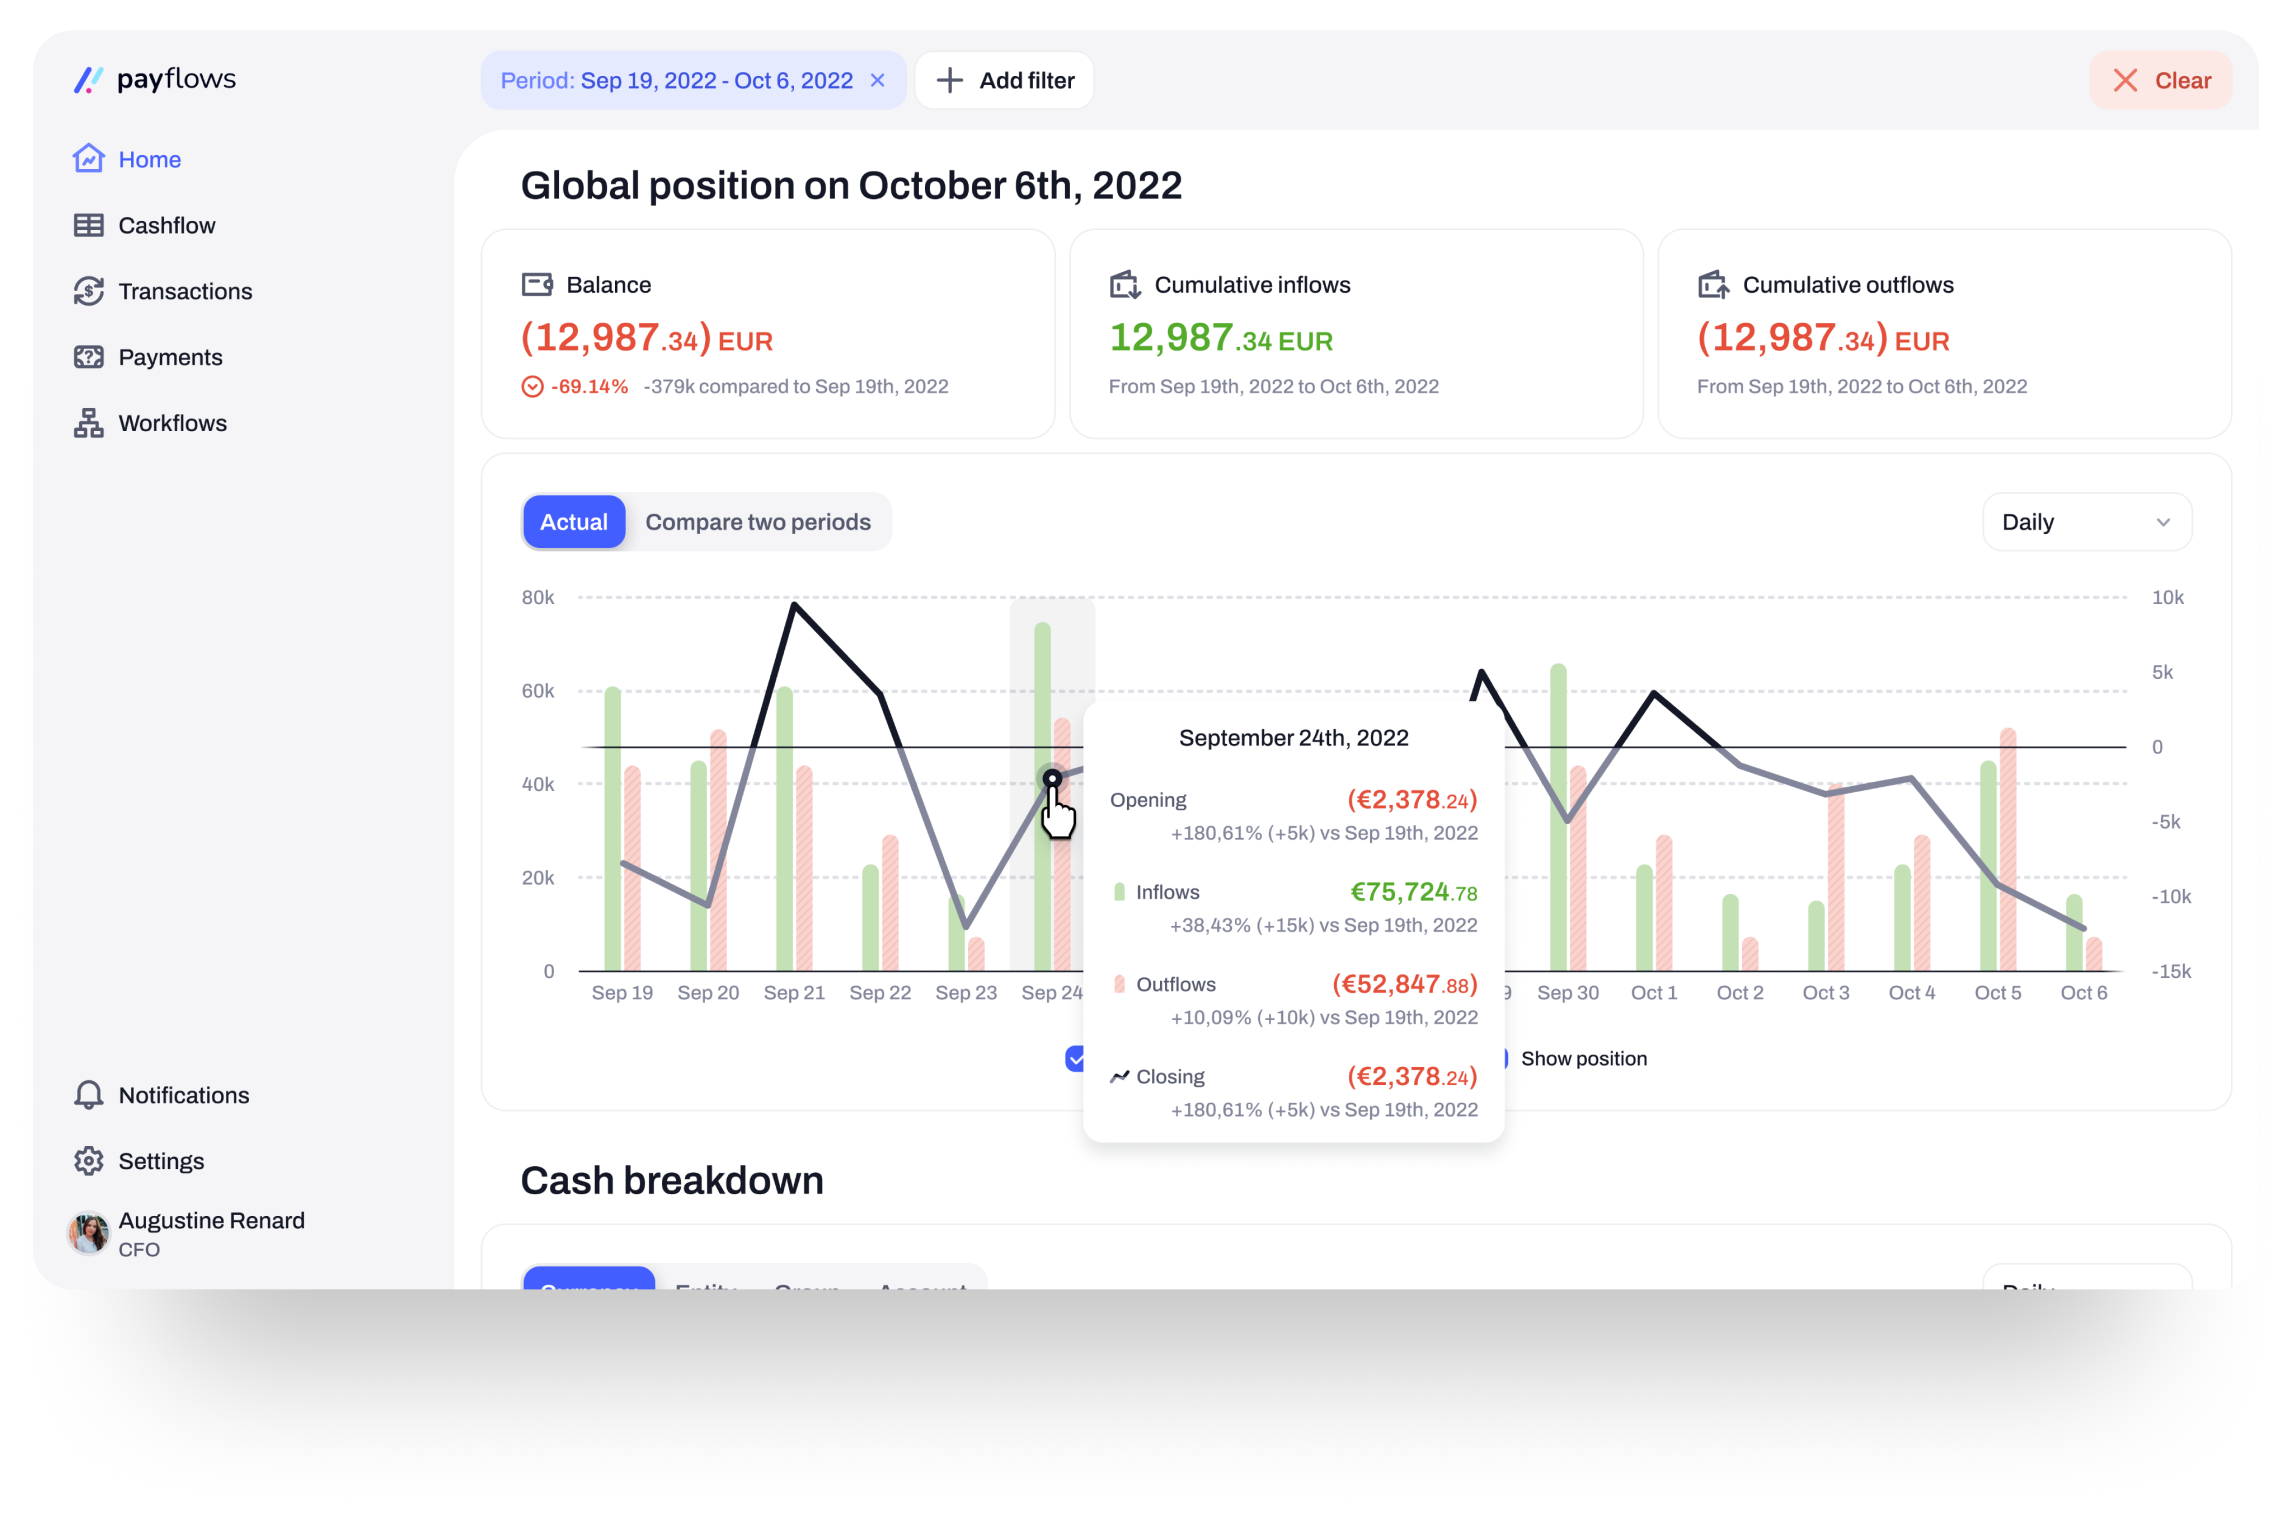The height and width of the screenshot is (1520, 2292).
Task: Toggle the checked checkbox left of tooltip
Action: 1075,1058
